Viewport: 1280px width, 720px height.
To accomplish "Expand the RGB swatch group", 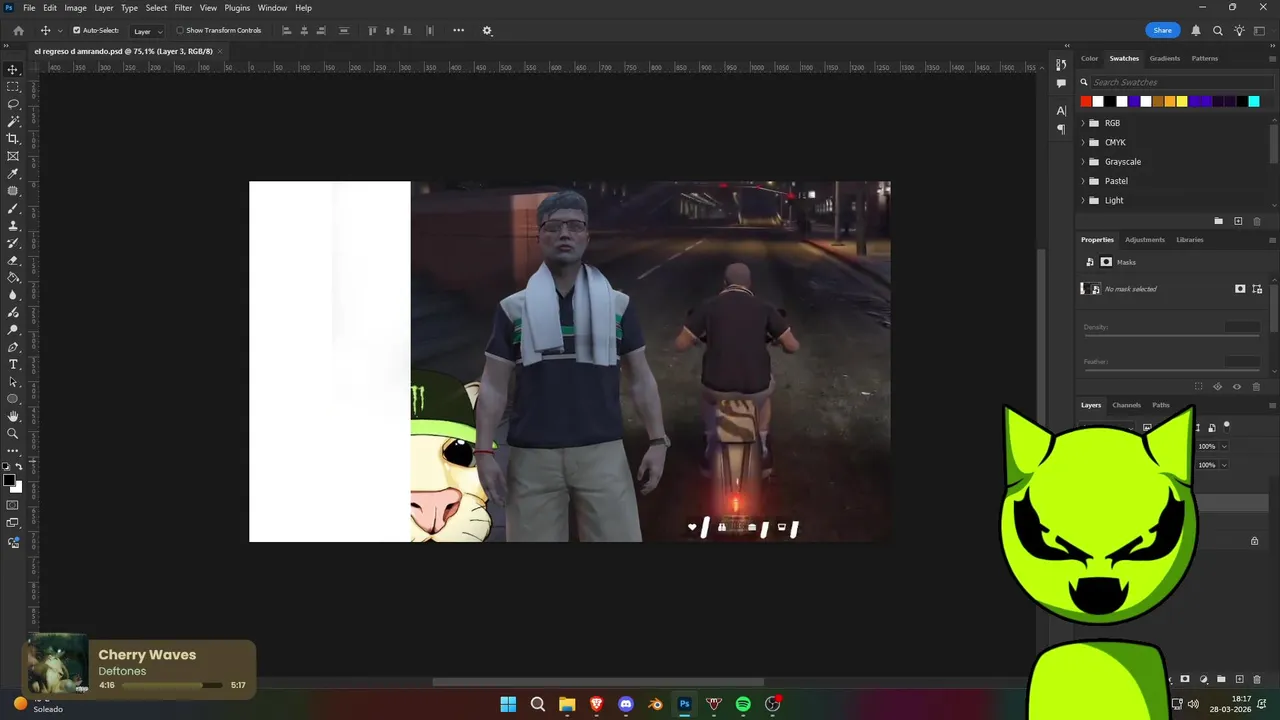I will coord(1083,123).
